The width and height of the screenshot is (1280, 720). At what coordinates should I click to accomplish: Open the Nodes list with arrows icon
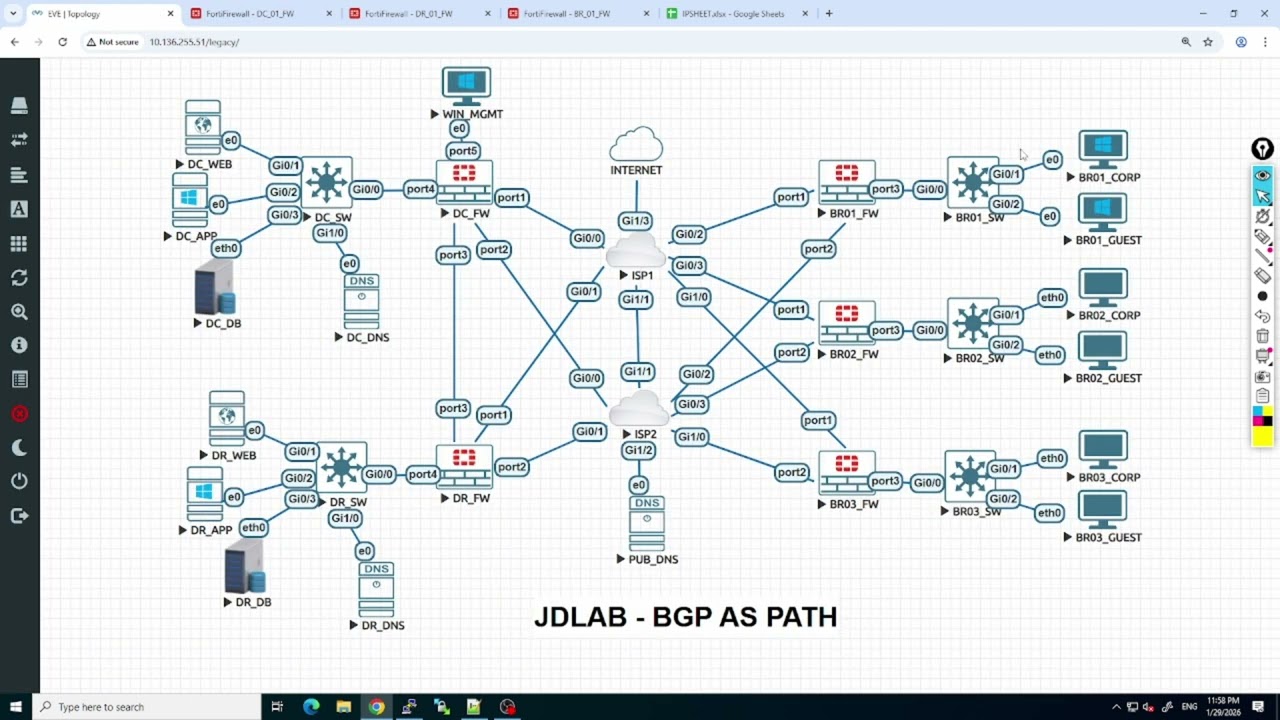(19, 140)
